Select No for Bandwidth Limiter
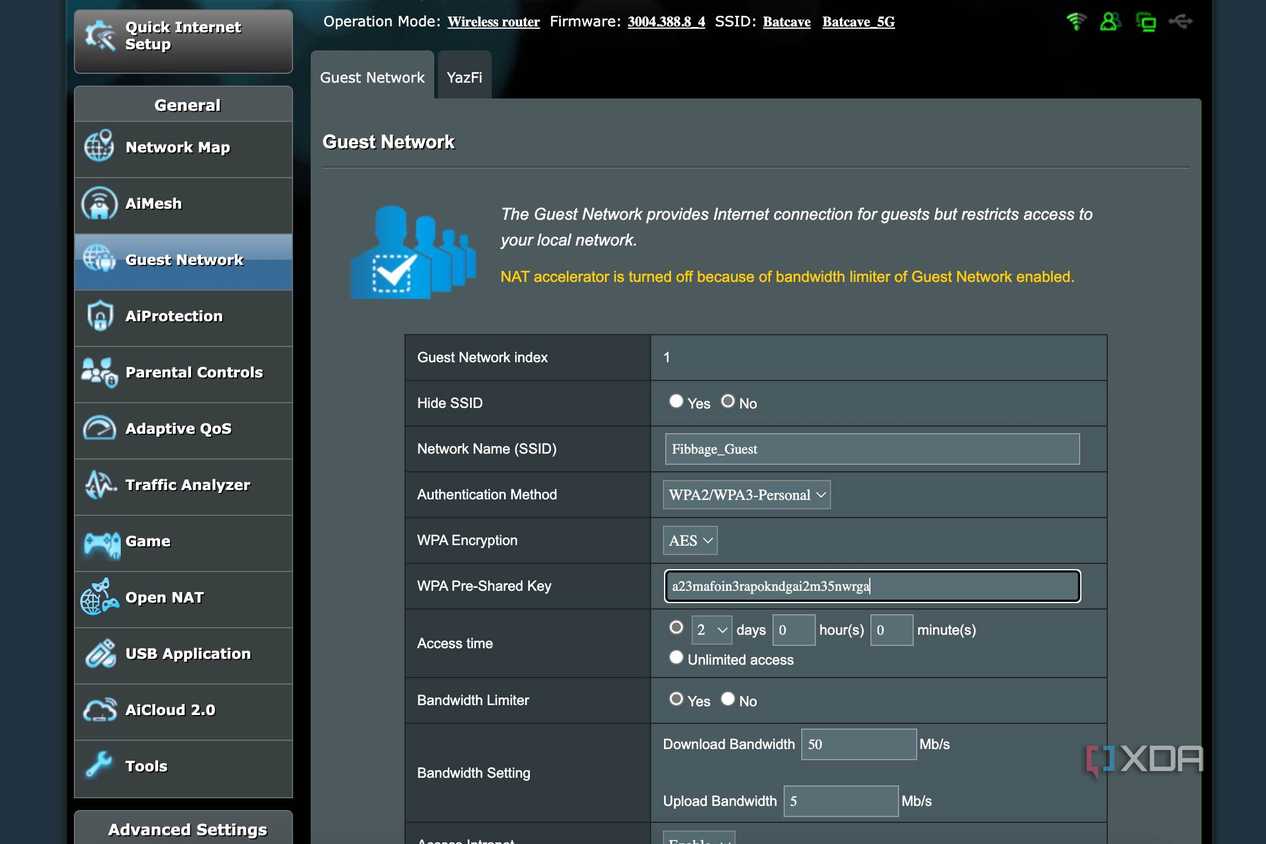 [x=728, y=699]
